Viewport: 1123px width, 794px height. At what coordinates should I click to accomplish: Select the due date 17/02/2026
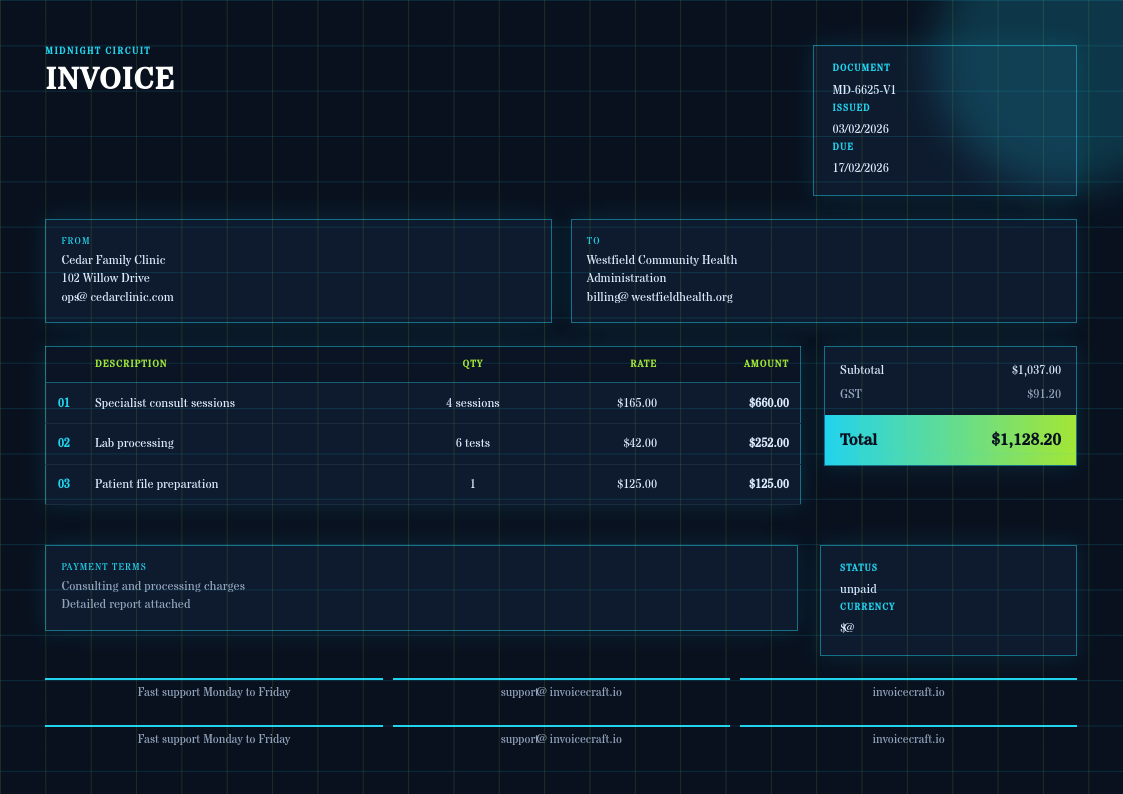coord(860,168)
